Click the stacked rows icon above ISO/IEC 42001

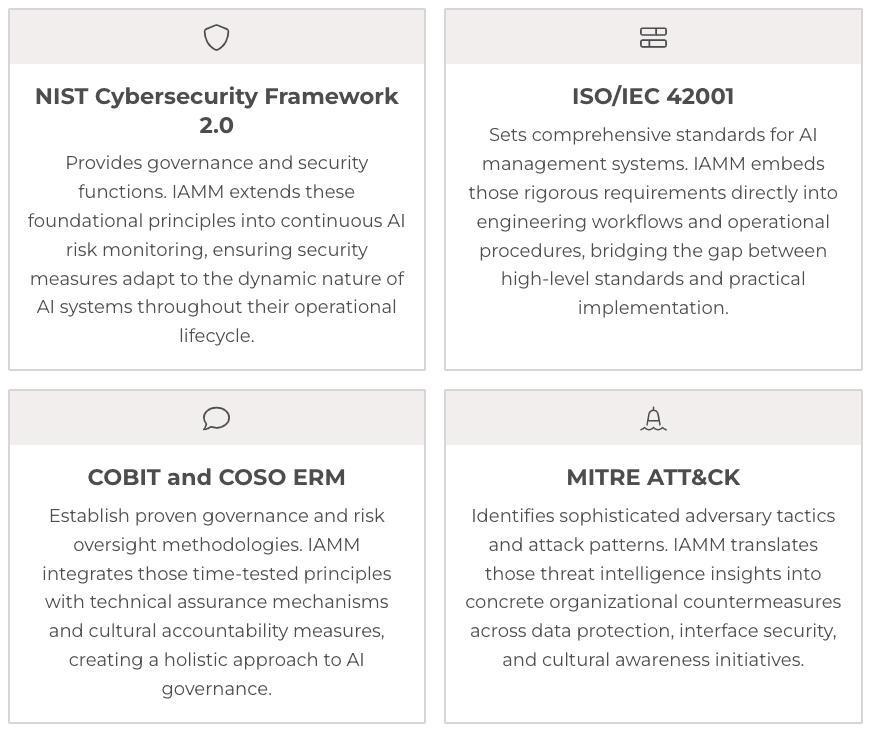coord(653,38)
